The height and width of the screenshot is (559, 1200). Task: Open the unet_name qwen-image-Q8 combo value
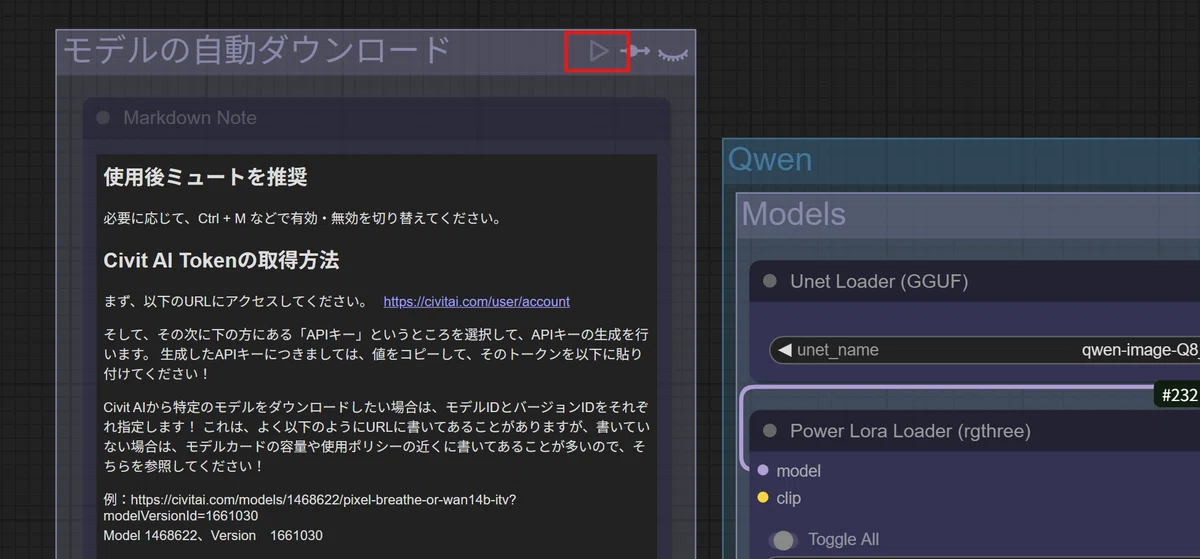[x=1140, y=350]
